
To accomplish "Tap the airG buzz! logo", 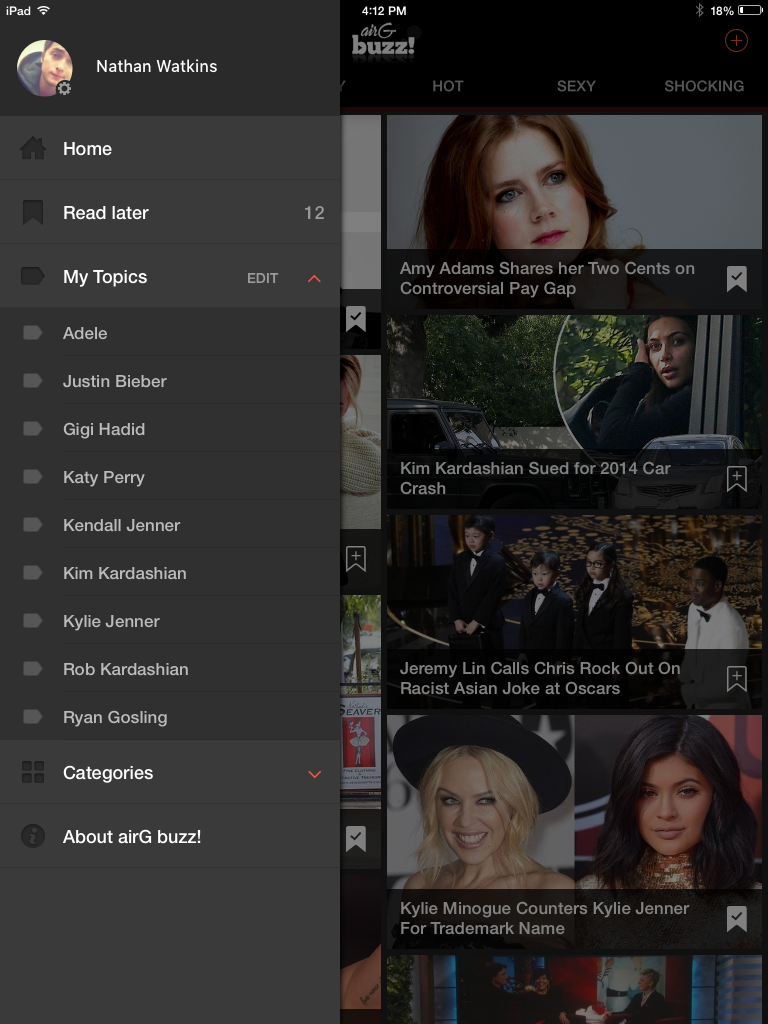I will coord(383,42).
